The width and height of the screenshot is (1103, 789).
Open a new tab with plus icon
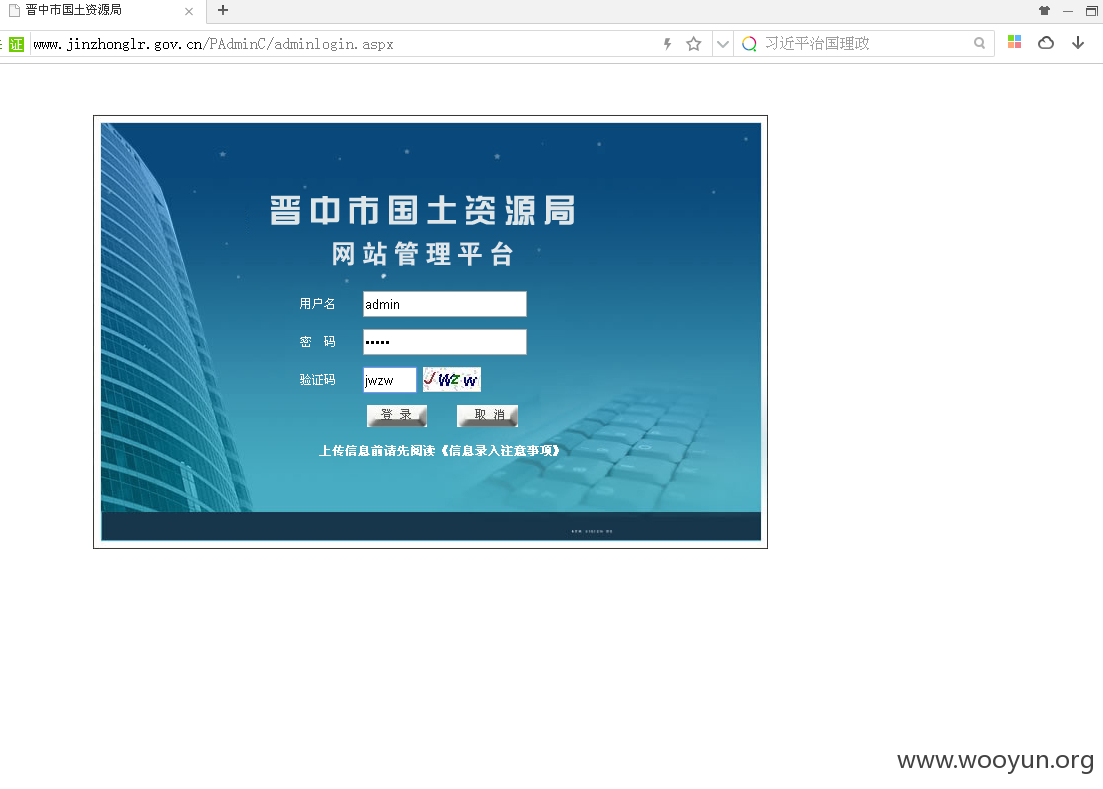click(223, 10)
